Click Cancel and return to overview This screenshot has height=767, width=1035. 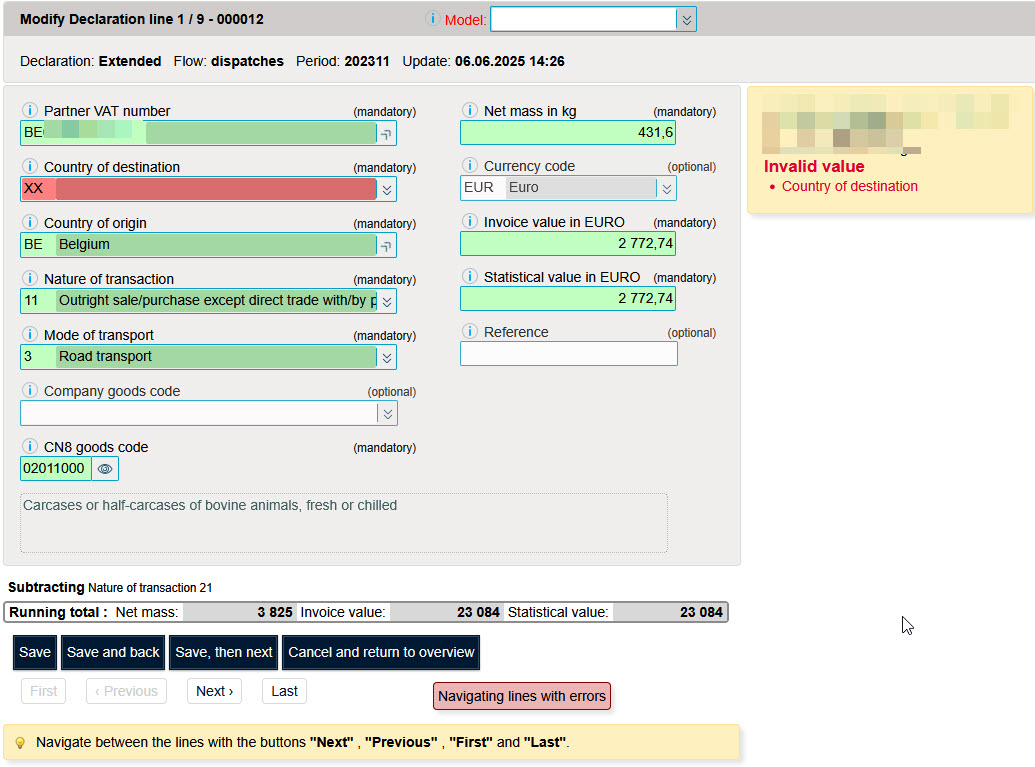(x=381, y=652)
